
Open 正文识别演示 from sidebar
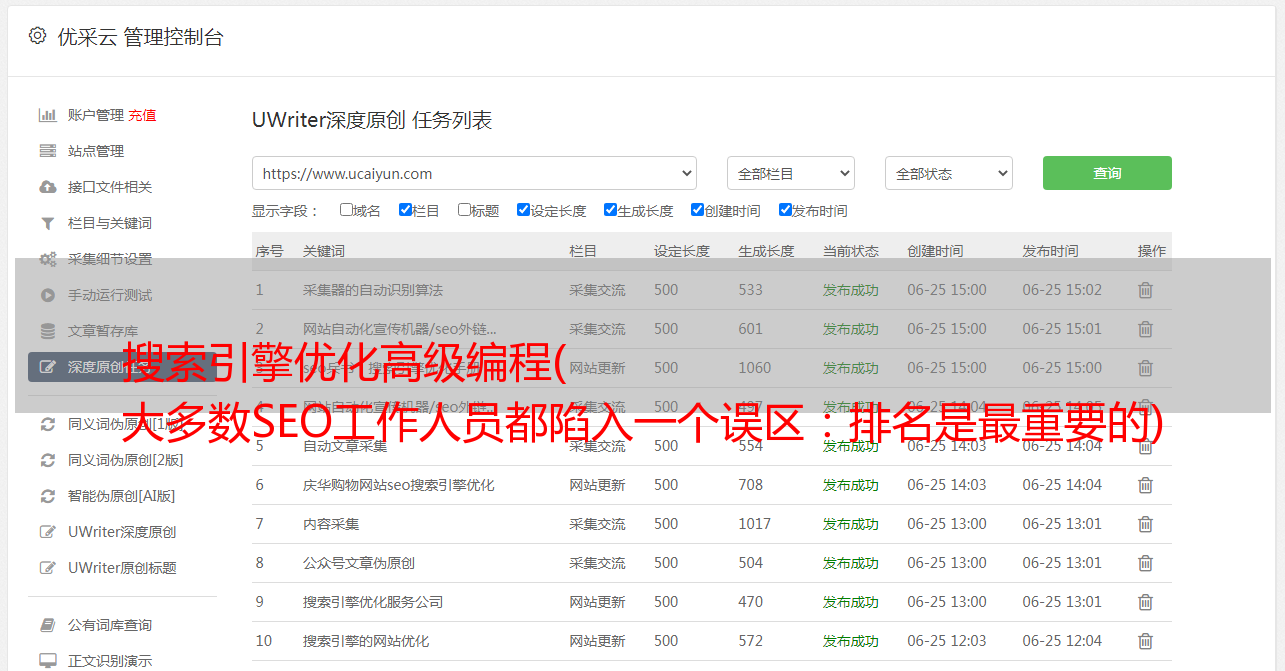tap(110, 661)
